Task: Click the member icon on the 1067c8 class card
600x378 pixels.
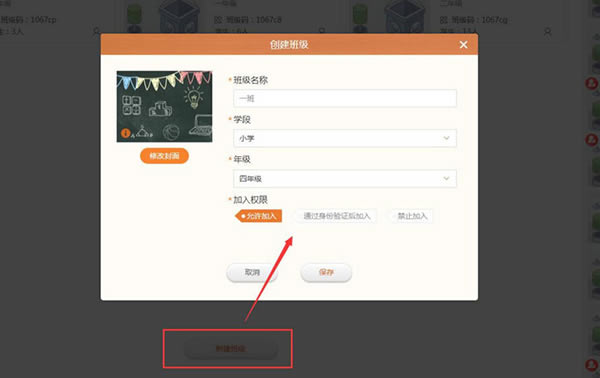Action: pyautogui.click(x=322, y=31)
